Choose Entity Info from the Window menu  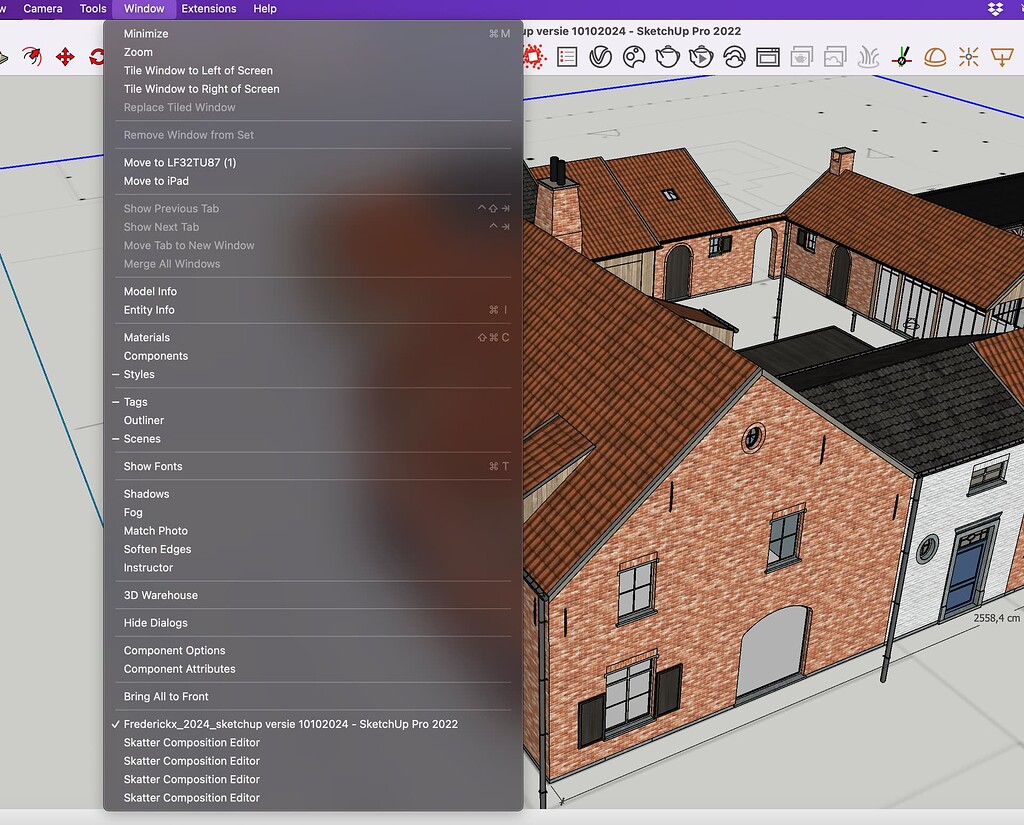[x=149, y=310]
